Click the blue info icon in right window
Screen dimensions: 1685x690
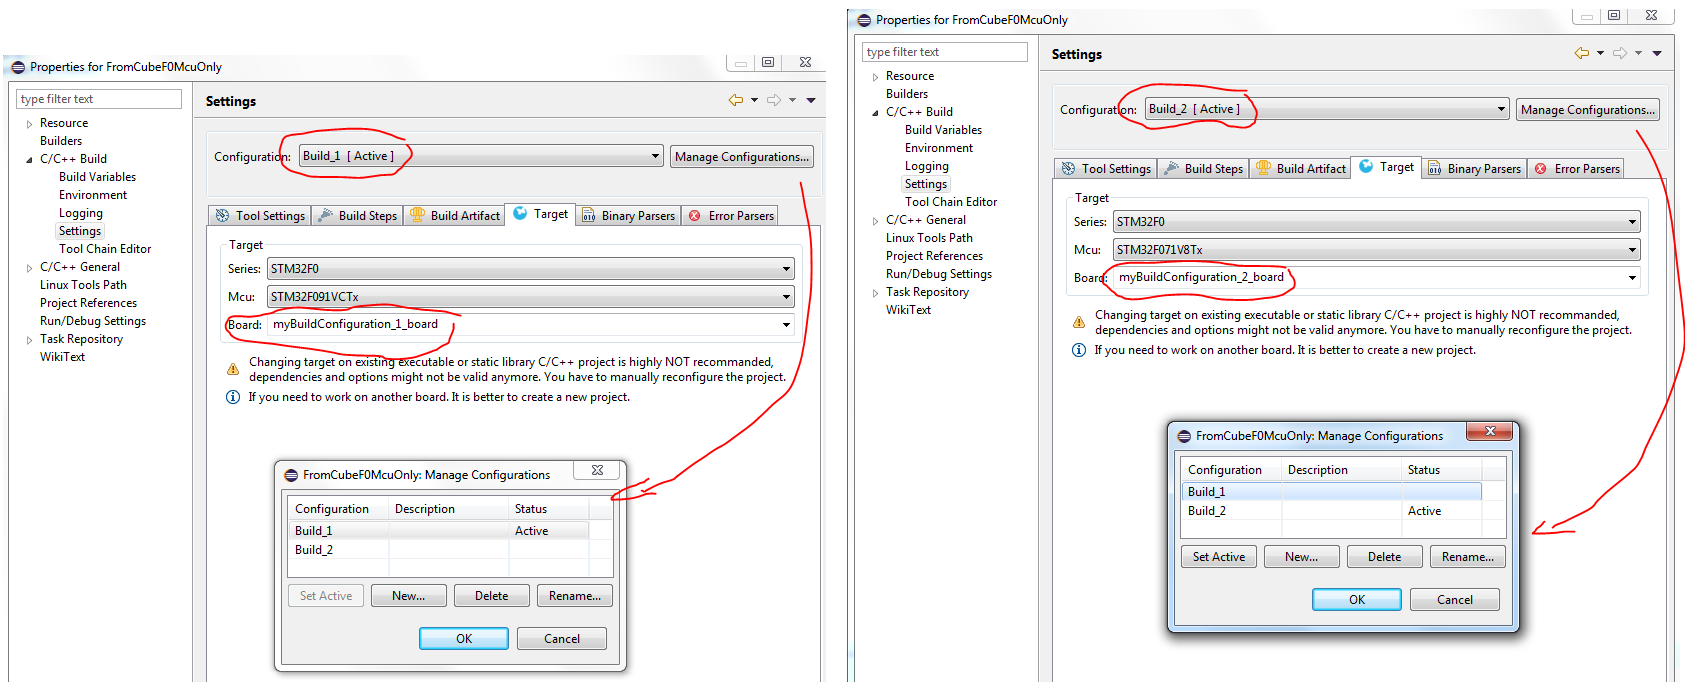click(1079, 350)
